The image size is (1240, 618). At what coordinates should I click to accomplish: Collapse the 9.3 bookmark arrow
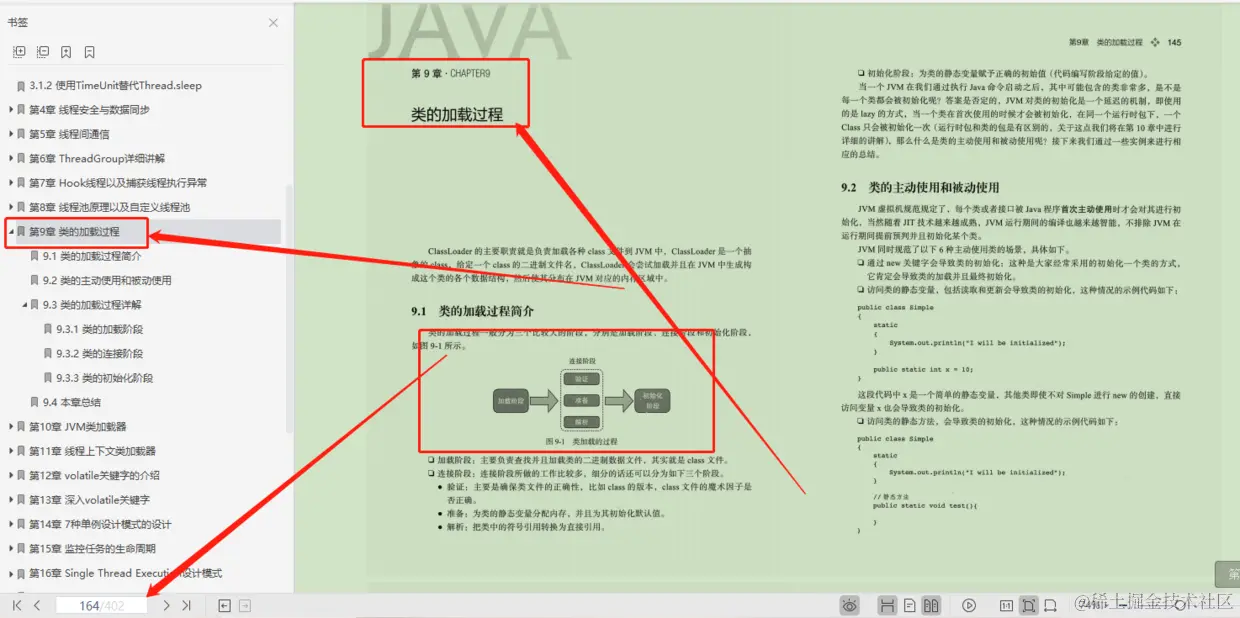coord(24,305)
